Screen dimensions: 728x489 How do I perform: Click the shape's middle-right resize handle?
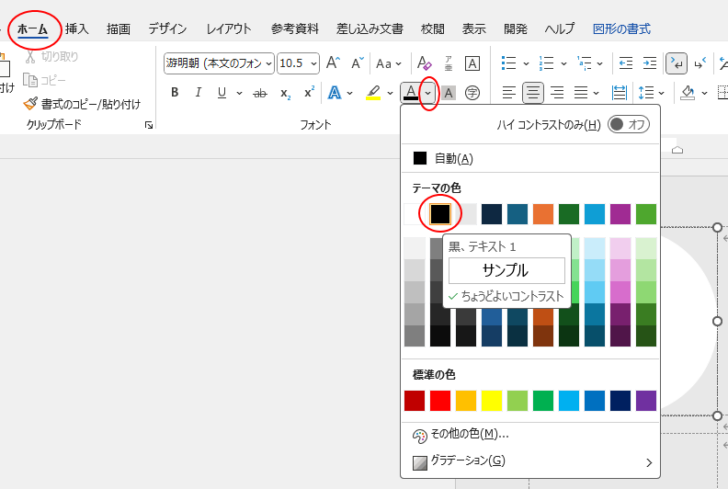(x=717, y=321)
